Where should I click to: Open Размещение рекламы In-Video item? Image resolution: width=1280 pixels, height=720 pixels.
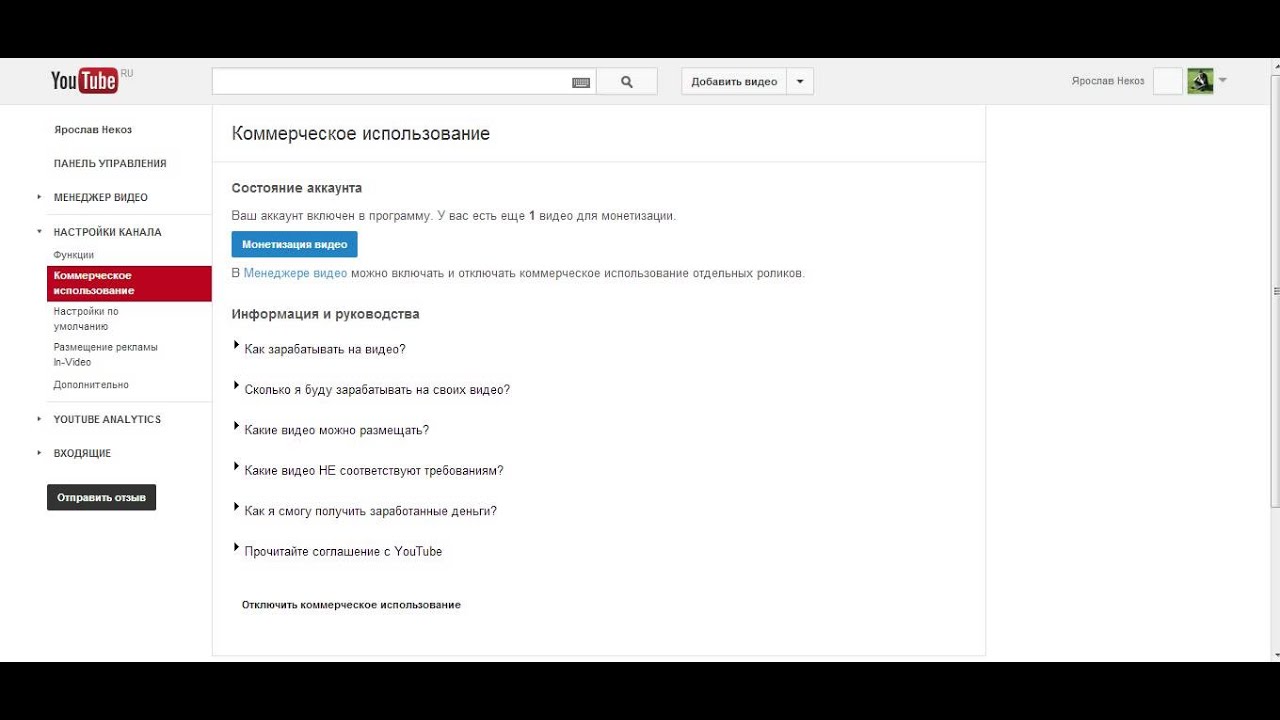tap(105, 355)
